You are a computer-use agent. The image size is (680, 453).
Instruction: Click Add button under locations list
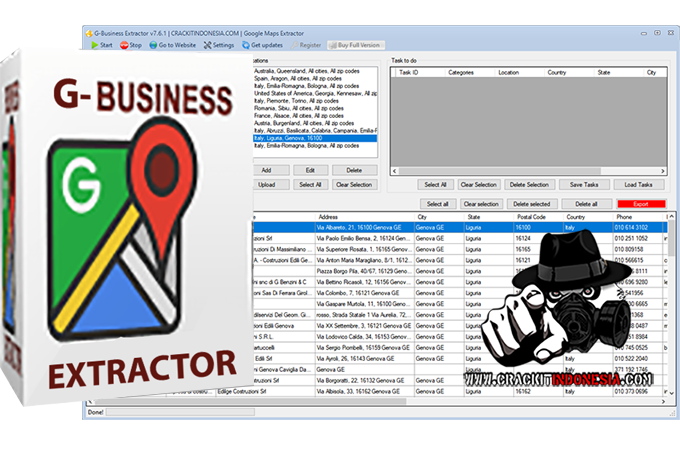point(264,170)
